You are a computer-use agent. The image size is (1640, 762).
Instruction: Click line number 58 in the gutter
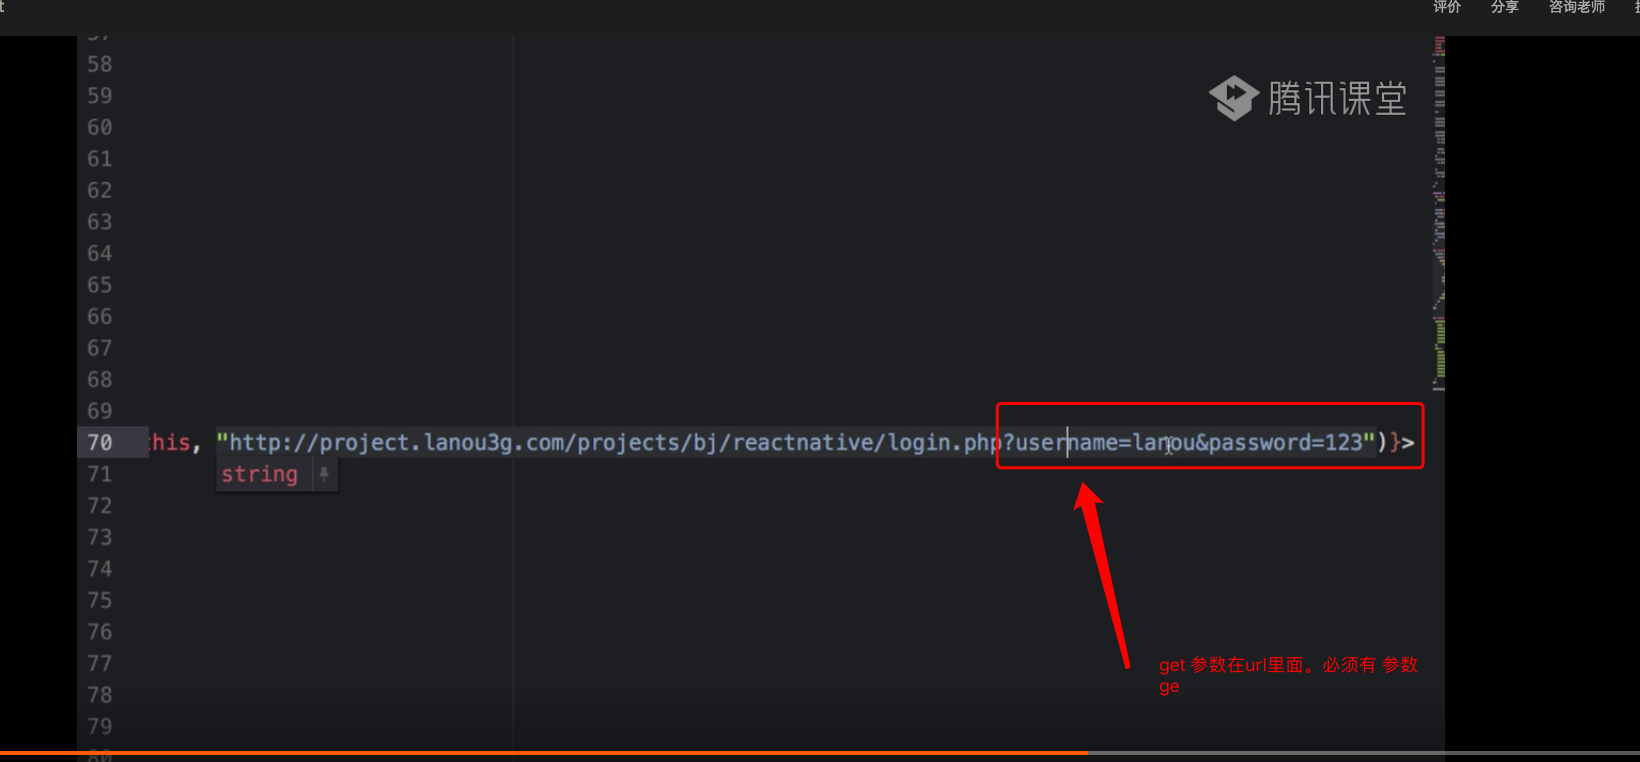click(x=100, y=64)
